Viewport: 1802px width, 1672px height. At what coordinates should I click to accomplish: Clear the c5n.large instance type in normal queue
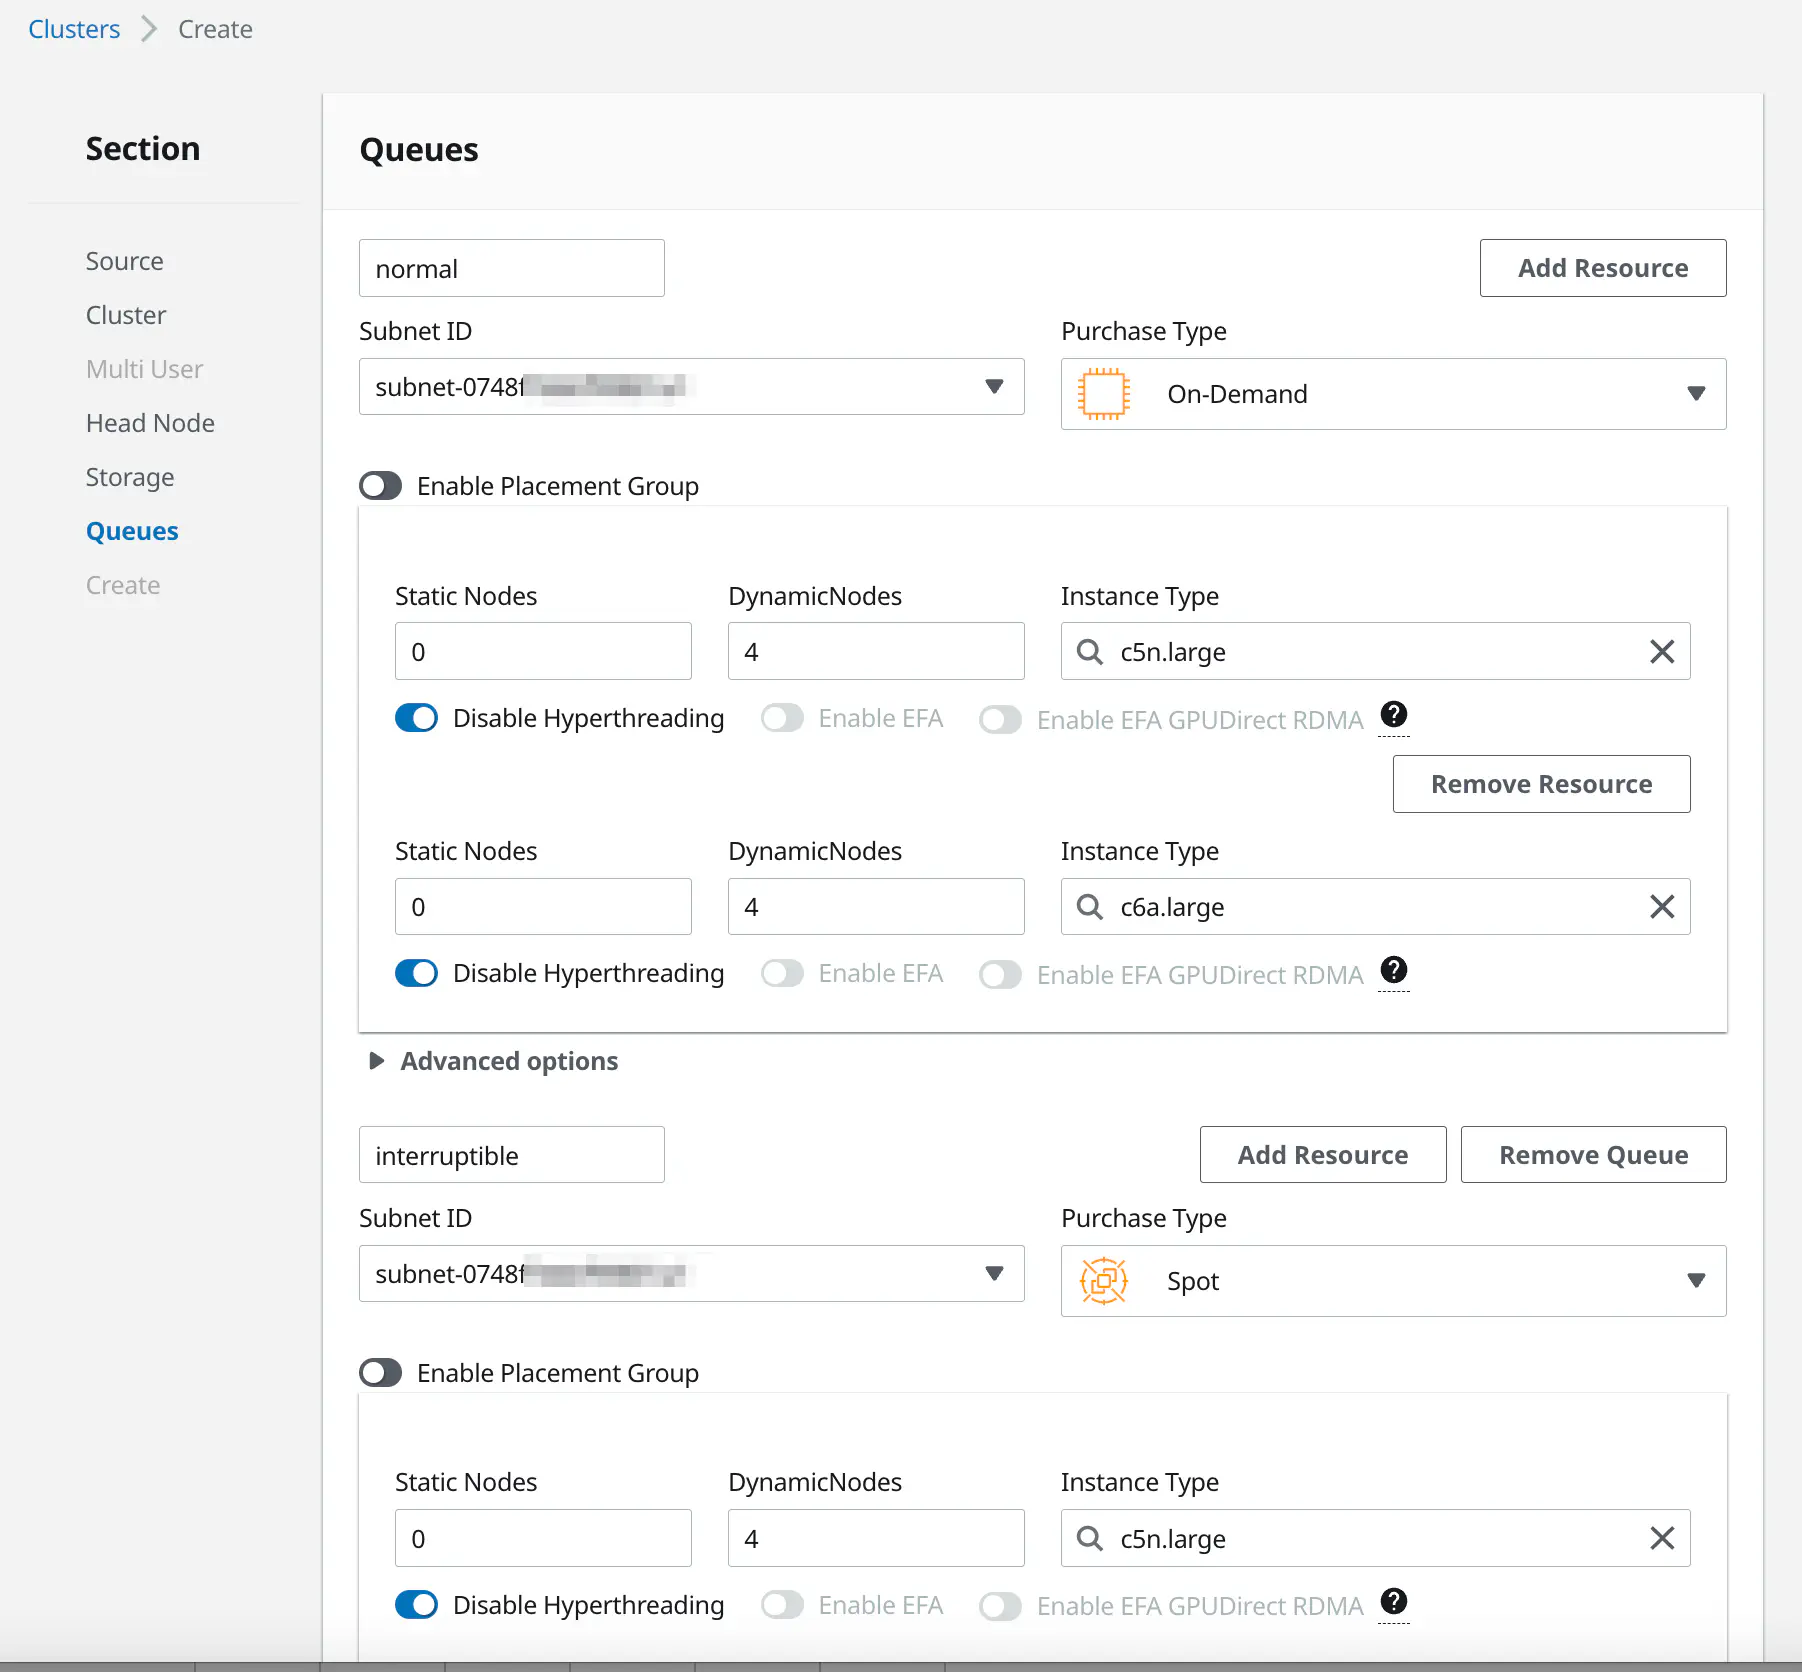coord(1661,652)
